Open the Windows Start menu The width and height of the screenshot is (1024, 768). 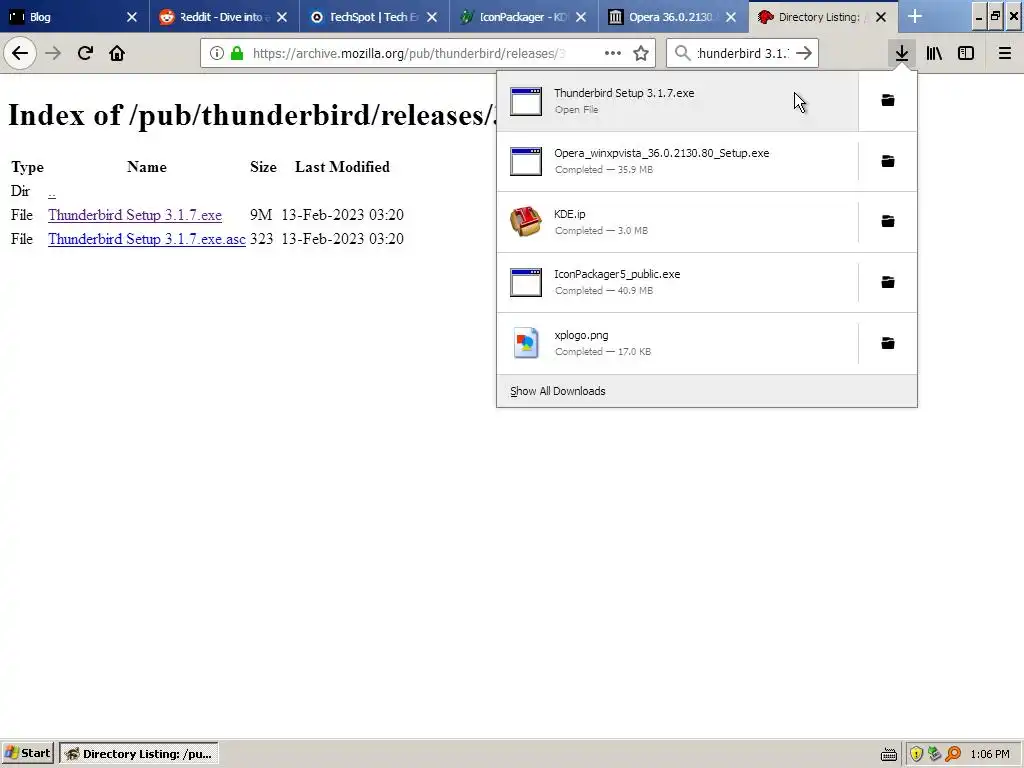pos(27,754)
